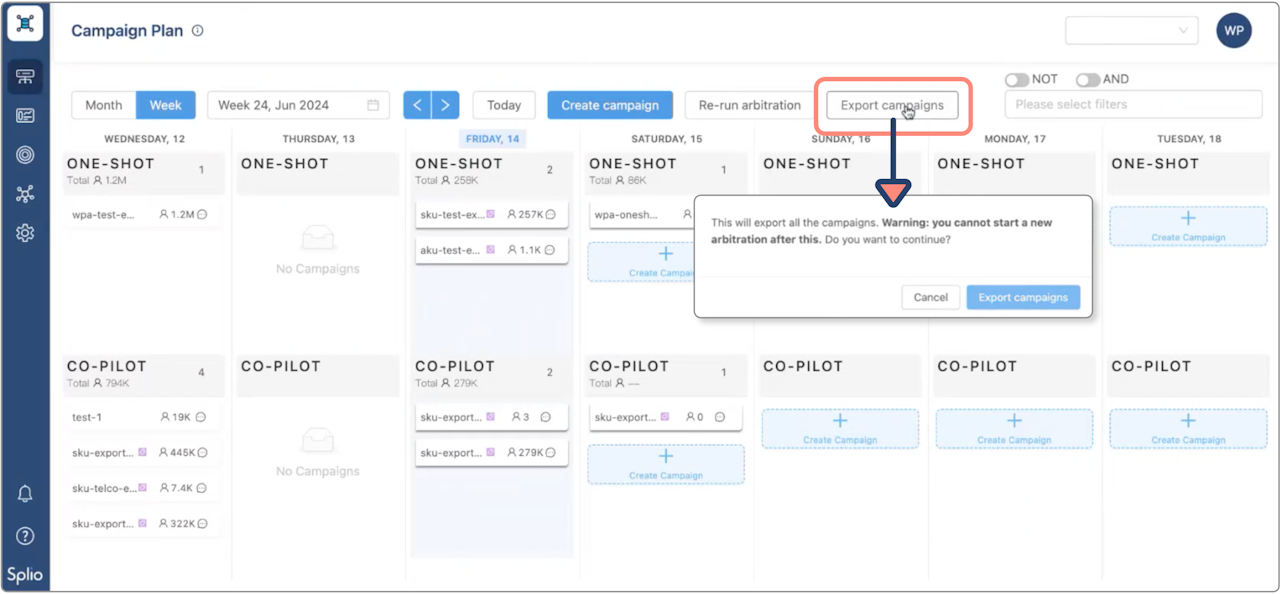The width and height of the screenshot is (1280, 594).
Task: Click Re-run arbitration button
Action: (749, 105)
